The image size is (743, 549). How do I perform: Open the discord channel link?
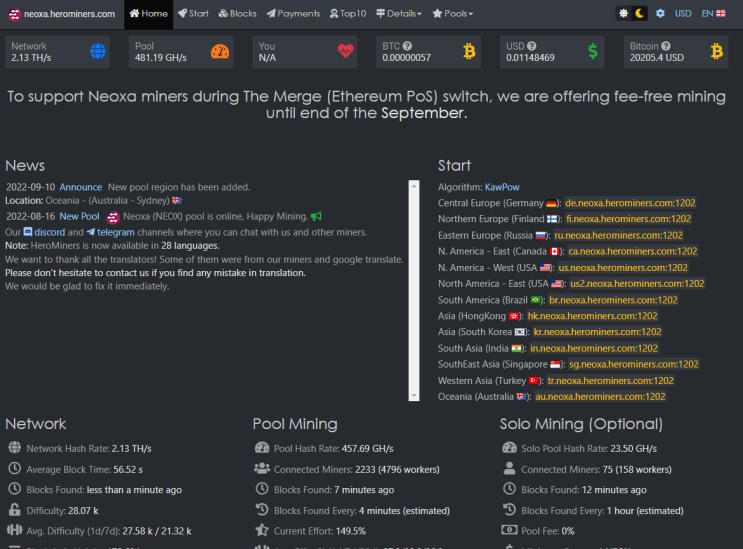pos(44,232)
